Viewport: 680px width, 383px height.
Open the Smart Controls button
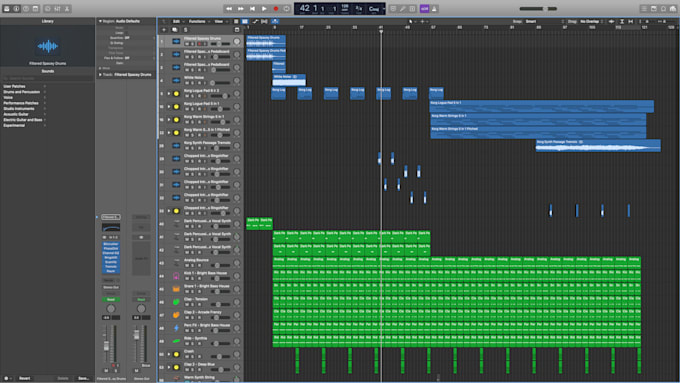click(x=48, y=9)
